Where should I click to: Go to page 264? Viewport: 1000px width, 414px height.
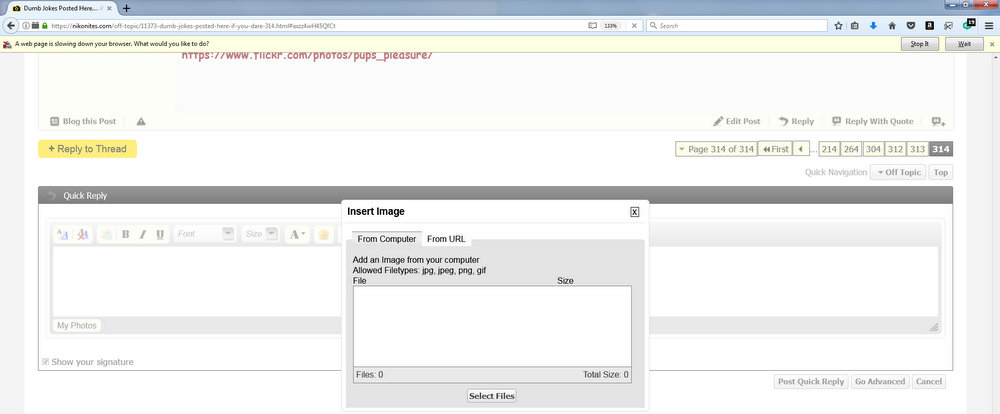[x=851, y=149]
